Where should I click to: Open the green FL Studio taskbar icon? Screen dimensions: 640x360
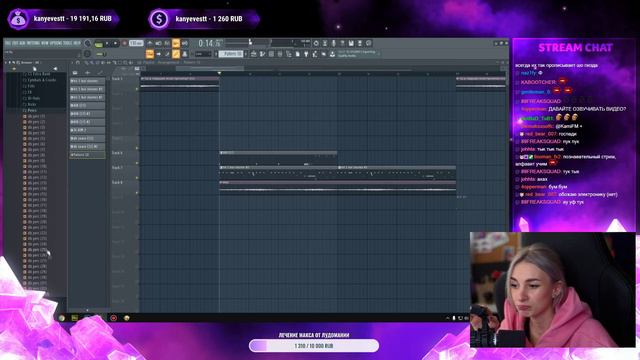tap(75, 318)
